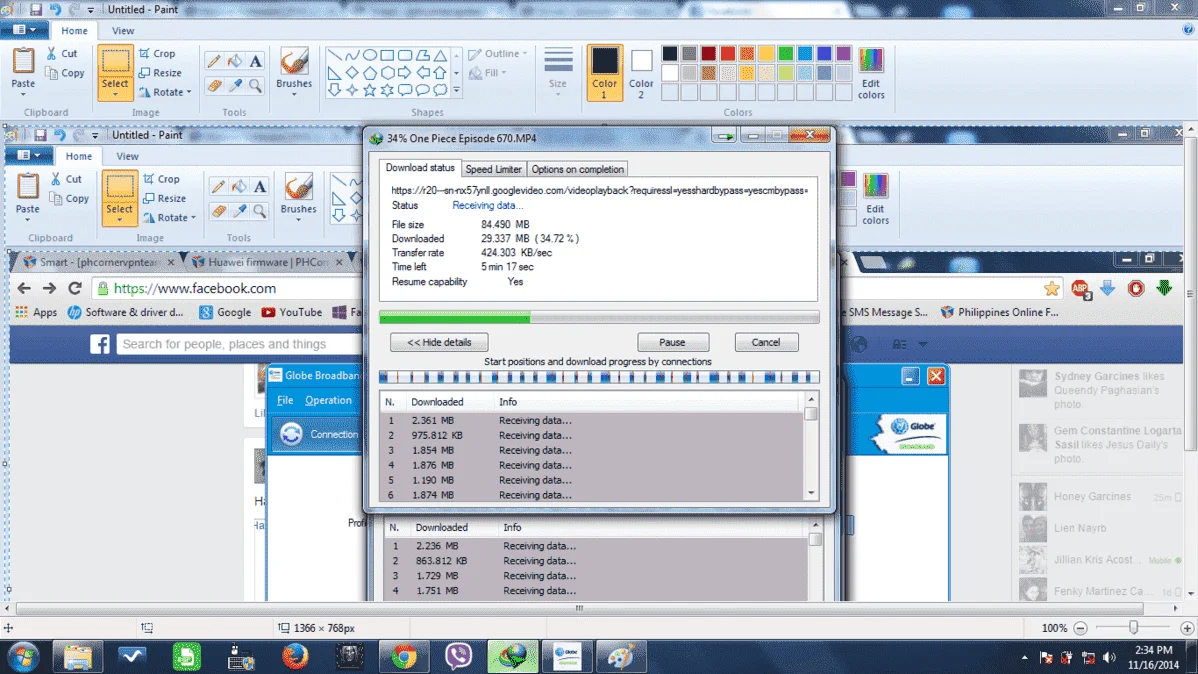Open the Apps bookmark shortcut
1198x674 pixels.
pos(36,312)
